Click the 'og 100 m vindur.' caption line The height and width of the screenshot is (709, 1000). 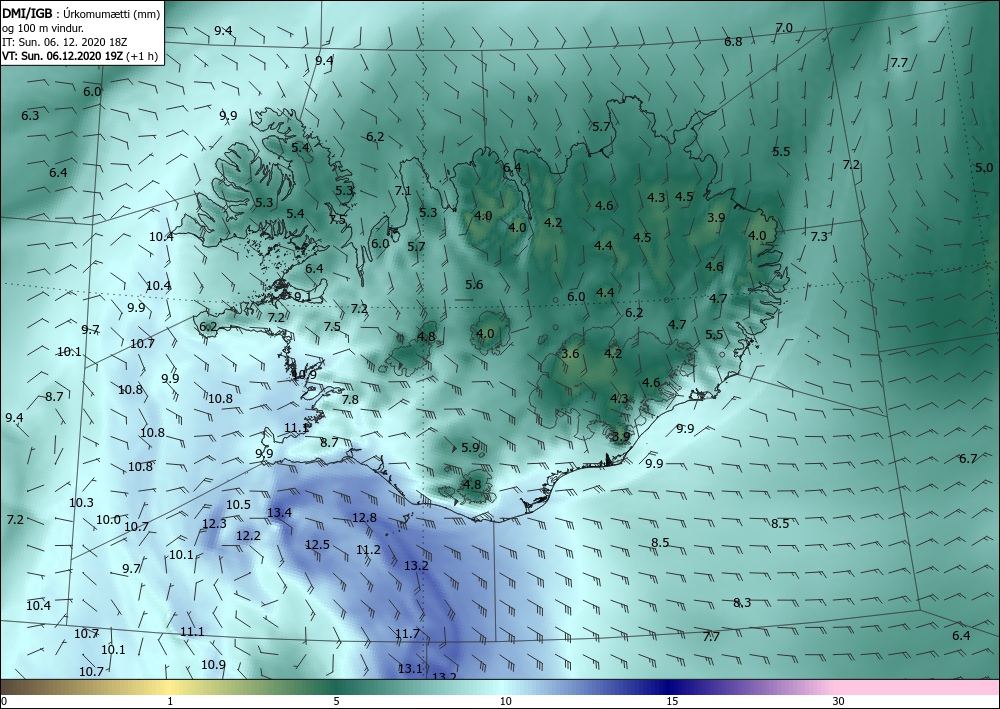point(43,28)
